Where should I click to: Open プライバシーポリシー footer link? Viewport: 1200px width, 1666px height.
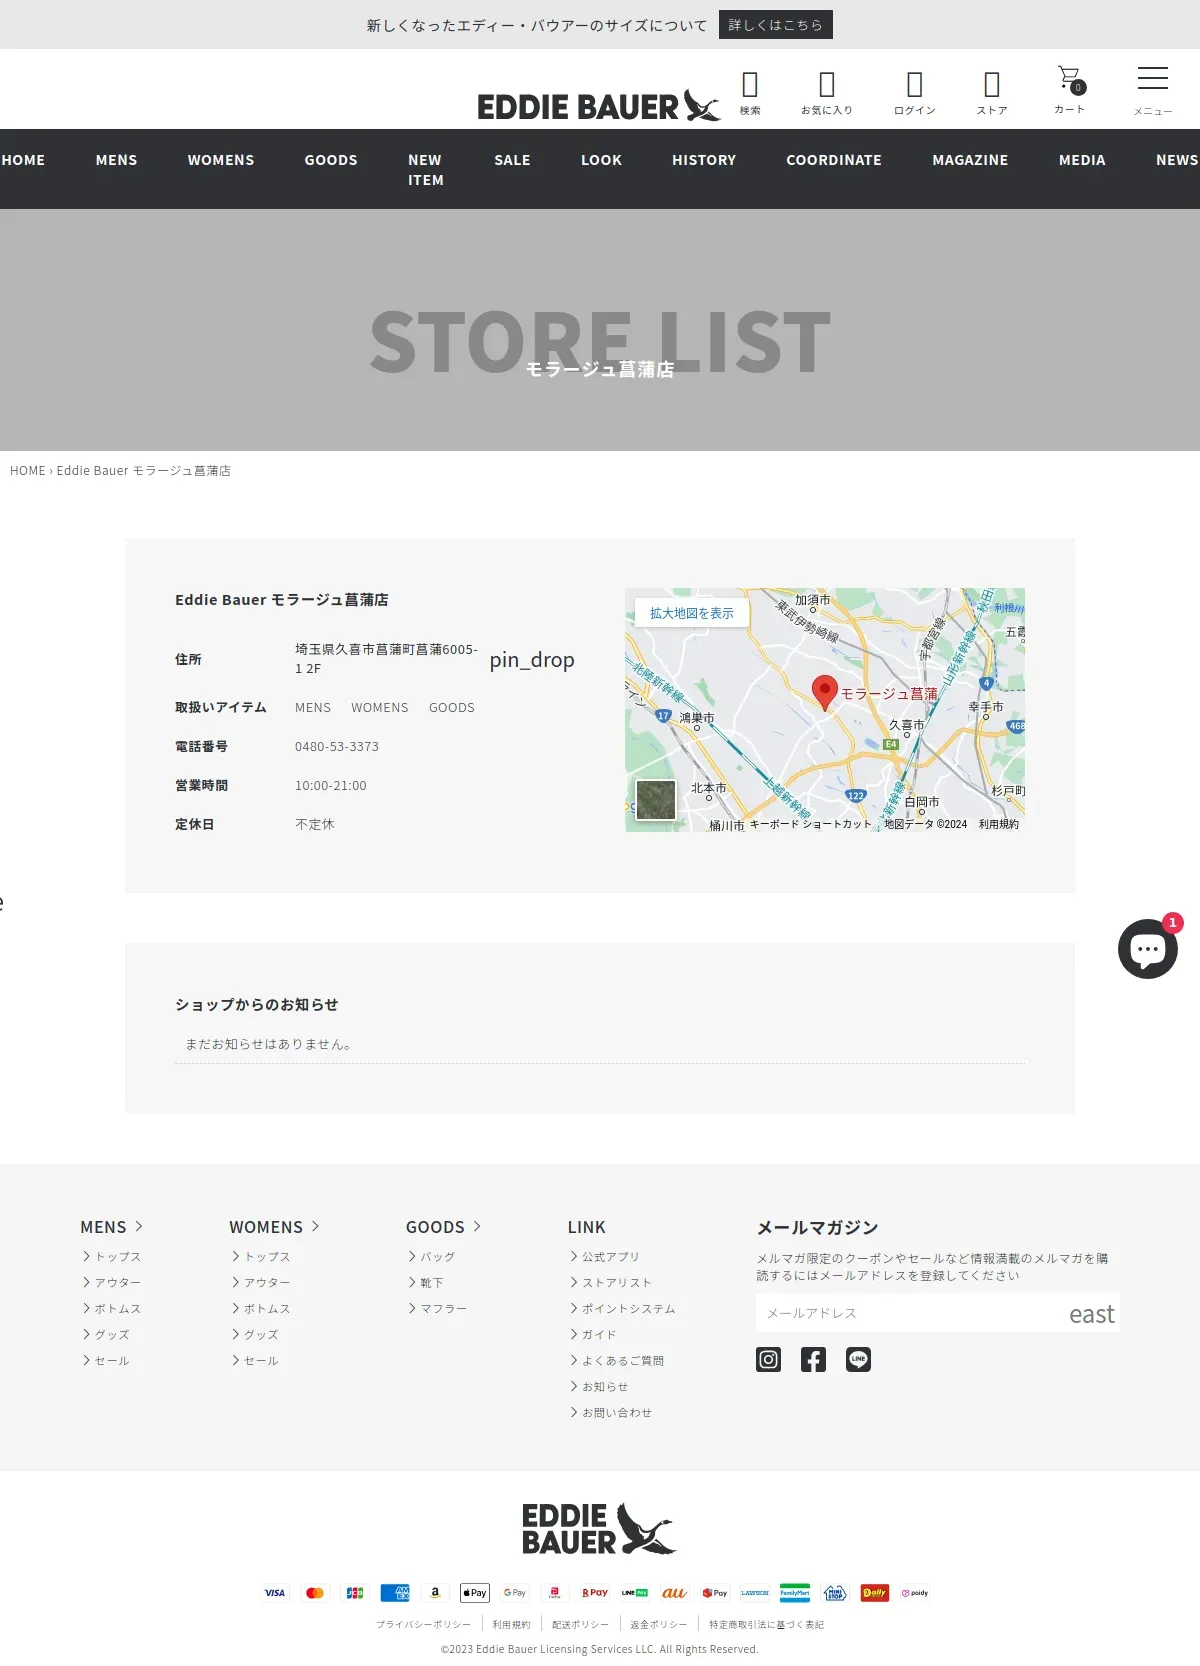tap(423, 1625)
